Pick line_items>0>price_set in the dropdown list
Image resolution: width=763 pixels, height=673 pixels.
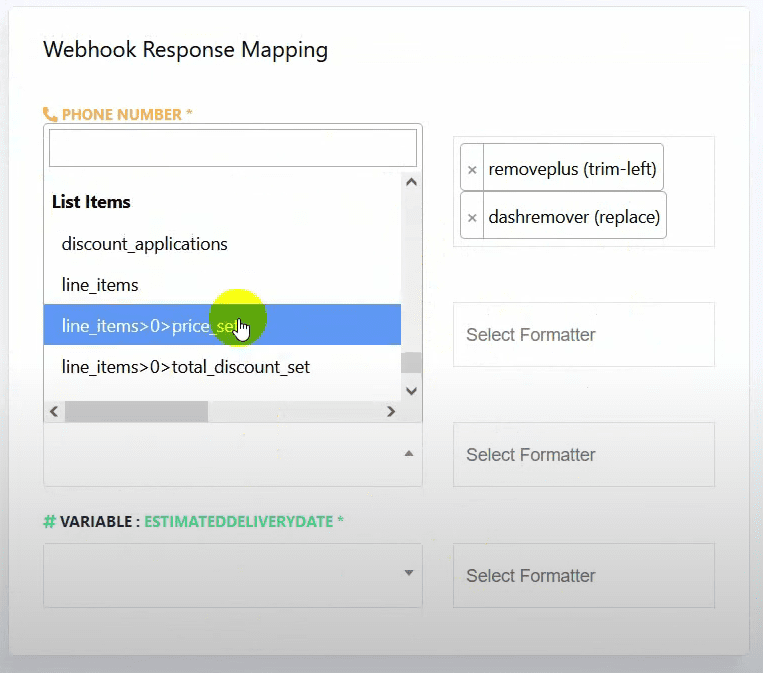(x=150, y=326)
